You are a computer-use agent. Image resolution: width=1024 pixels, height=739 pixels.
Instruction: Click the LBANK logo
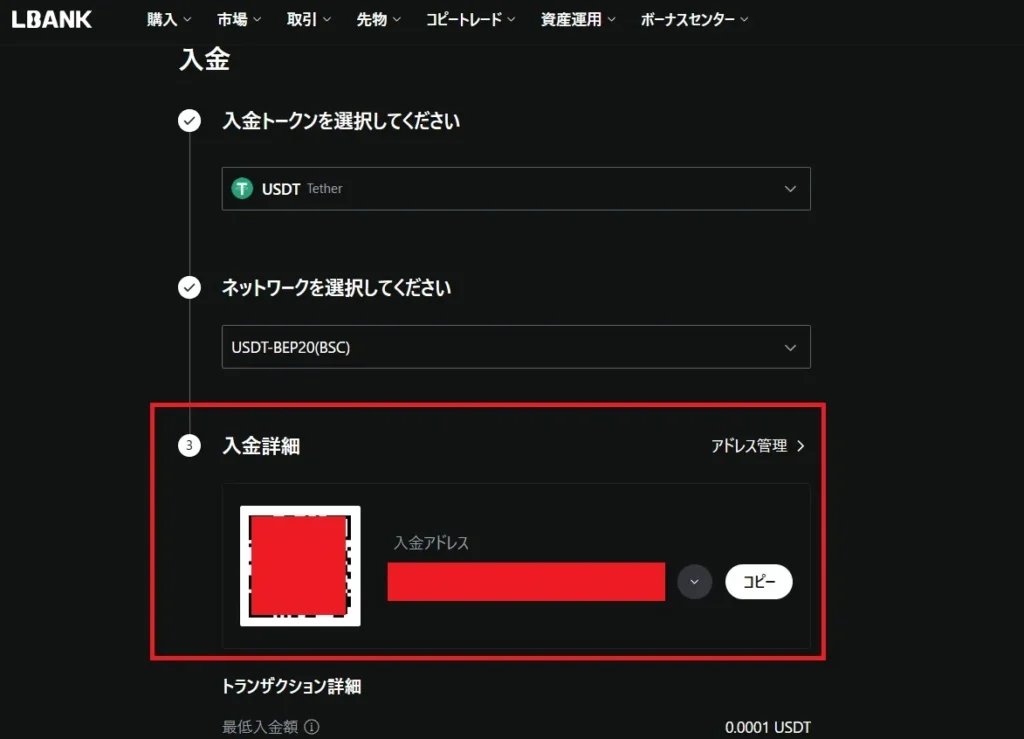point(52,19)
